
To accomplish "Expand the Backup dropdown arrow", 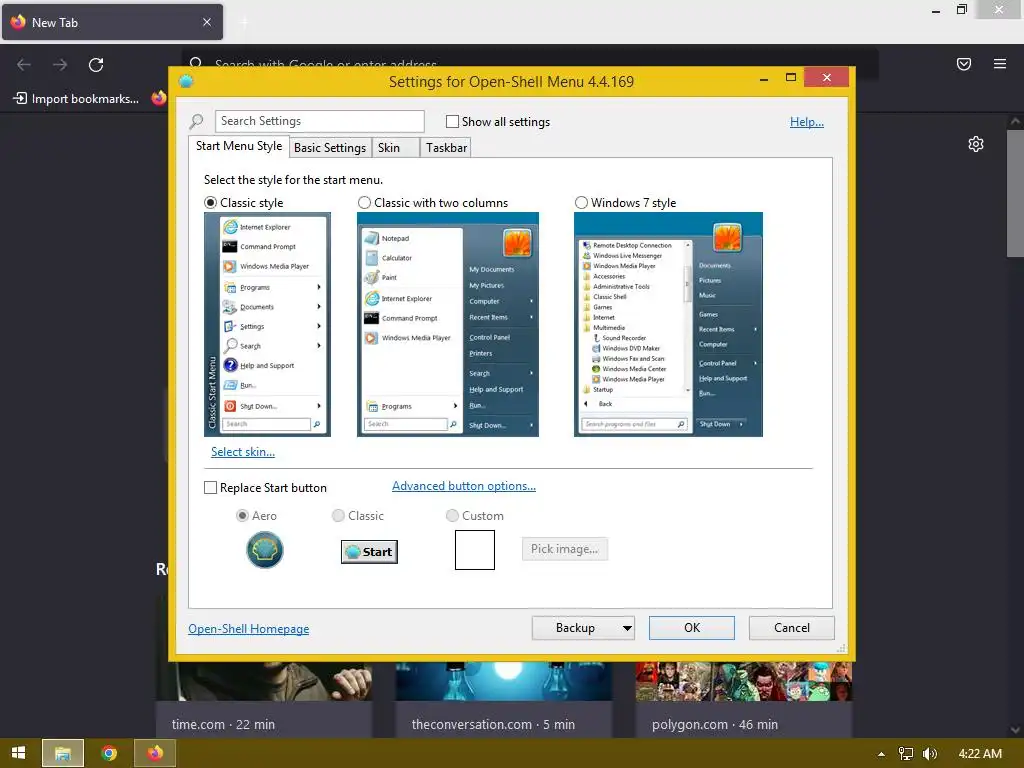I will coord(626,628).
